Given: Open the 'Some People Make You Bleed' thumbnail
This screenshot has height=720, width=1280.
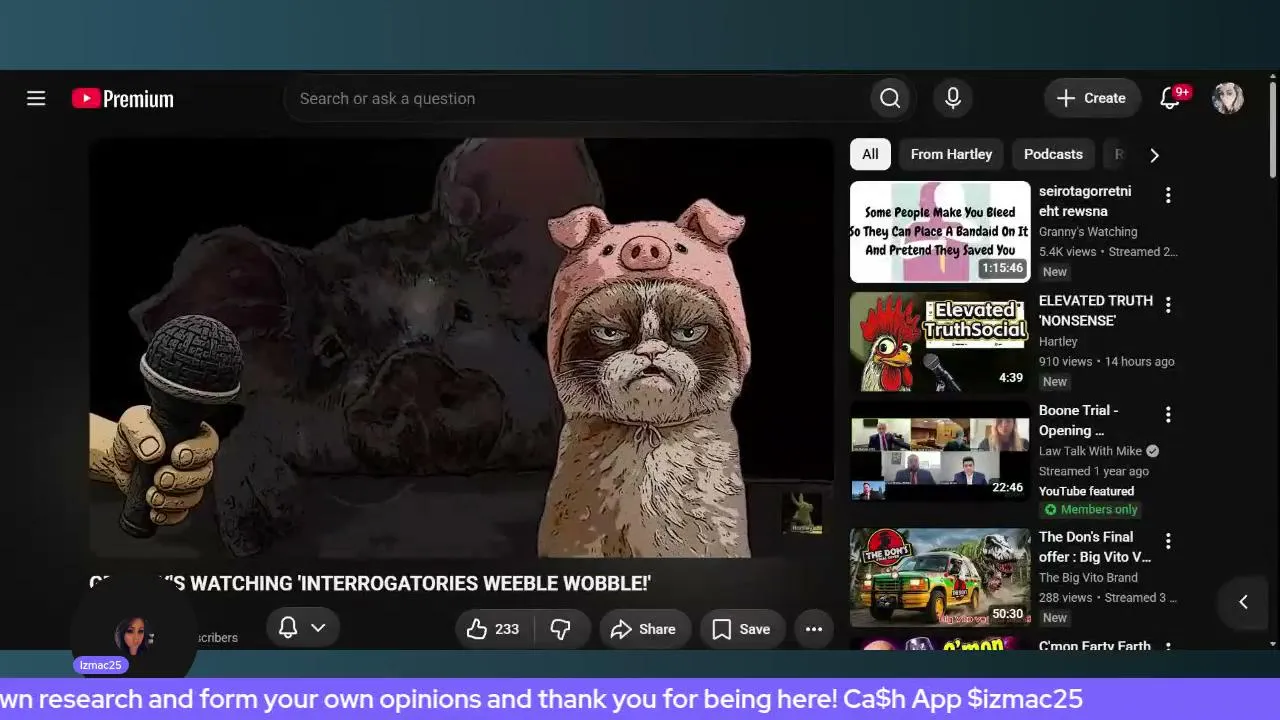Looking at the screenshot, I should [940, 232].
